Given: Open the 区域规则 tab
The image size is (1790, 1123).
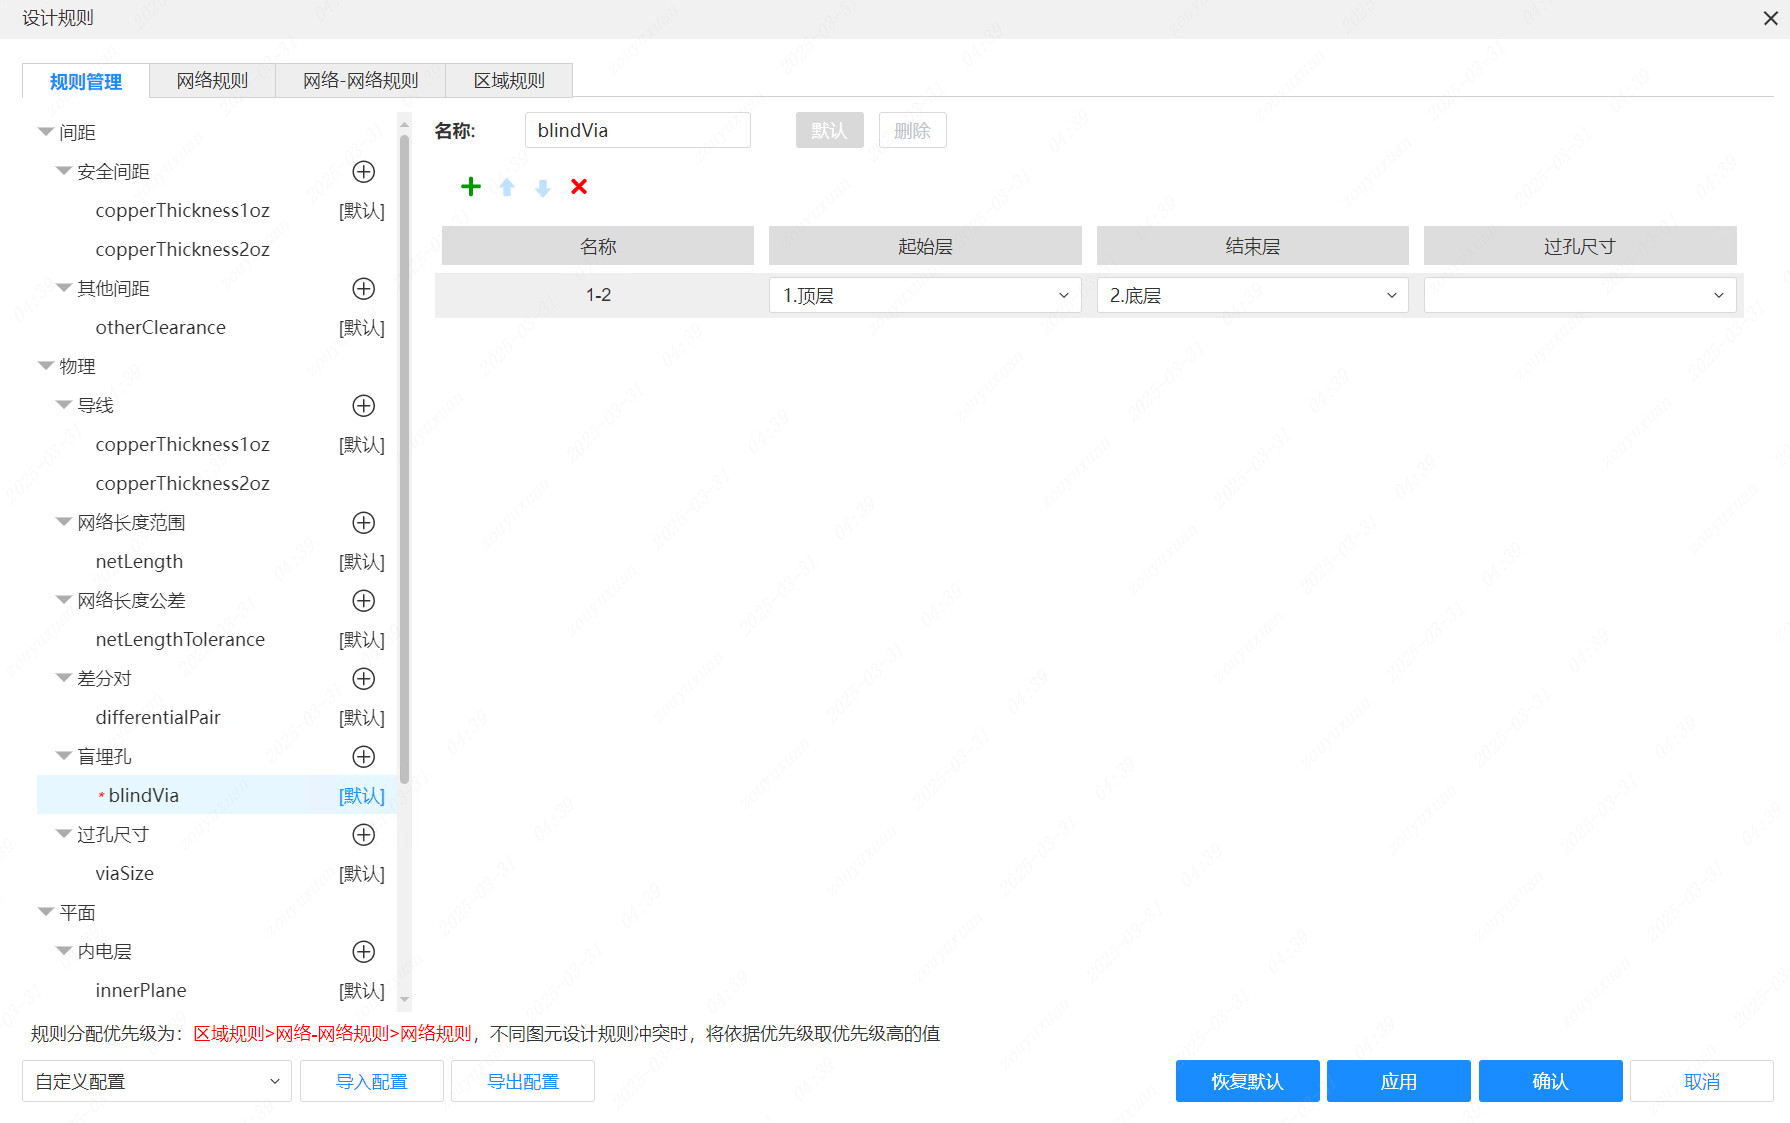Looking at the screenshot, I should [508, 80].
